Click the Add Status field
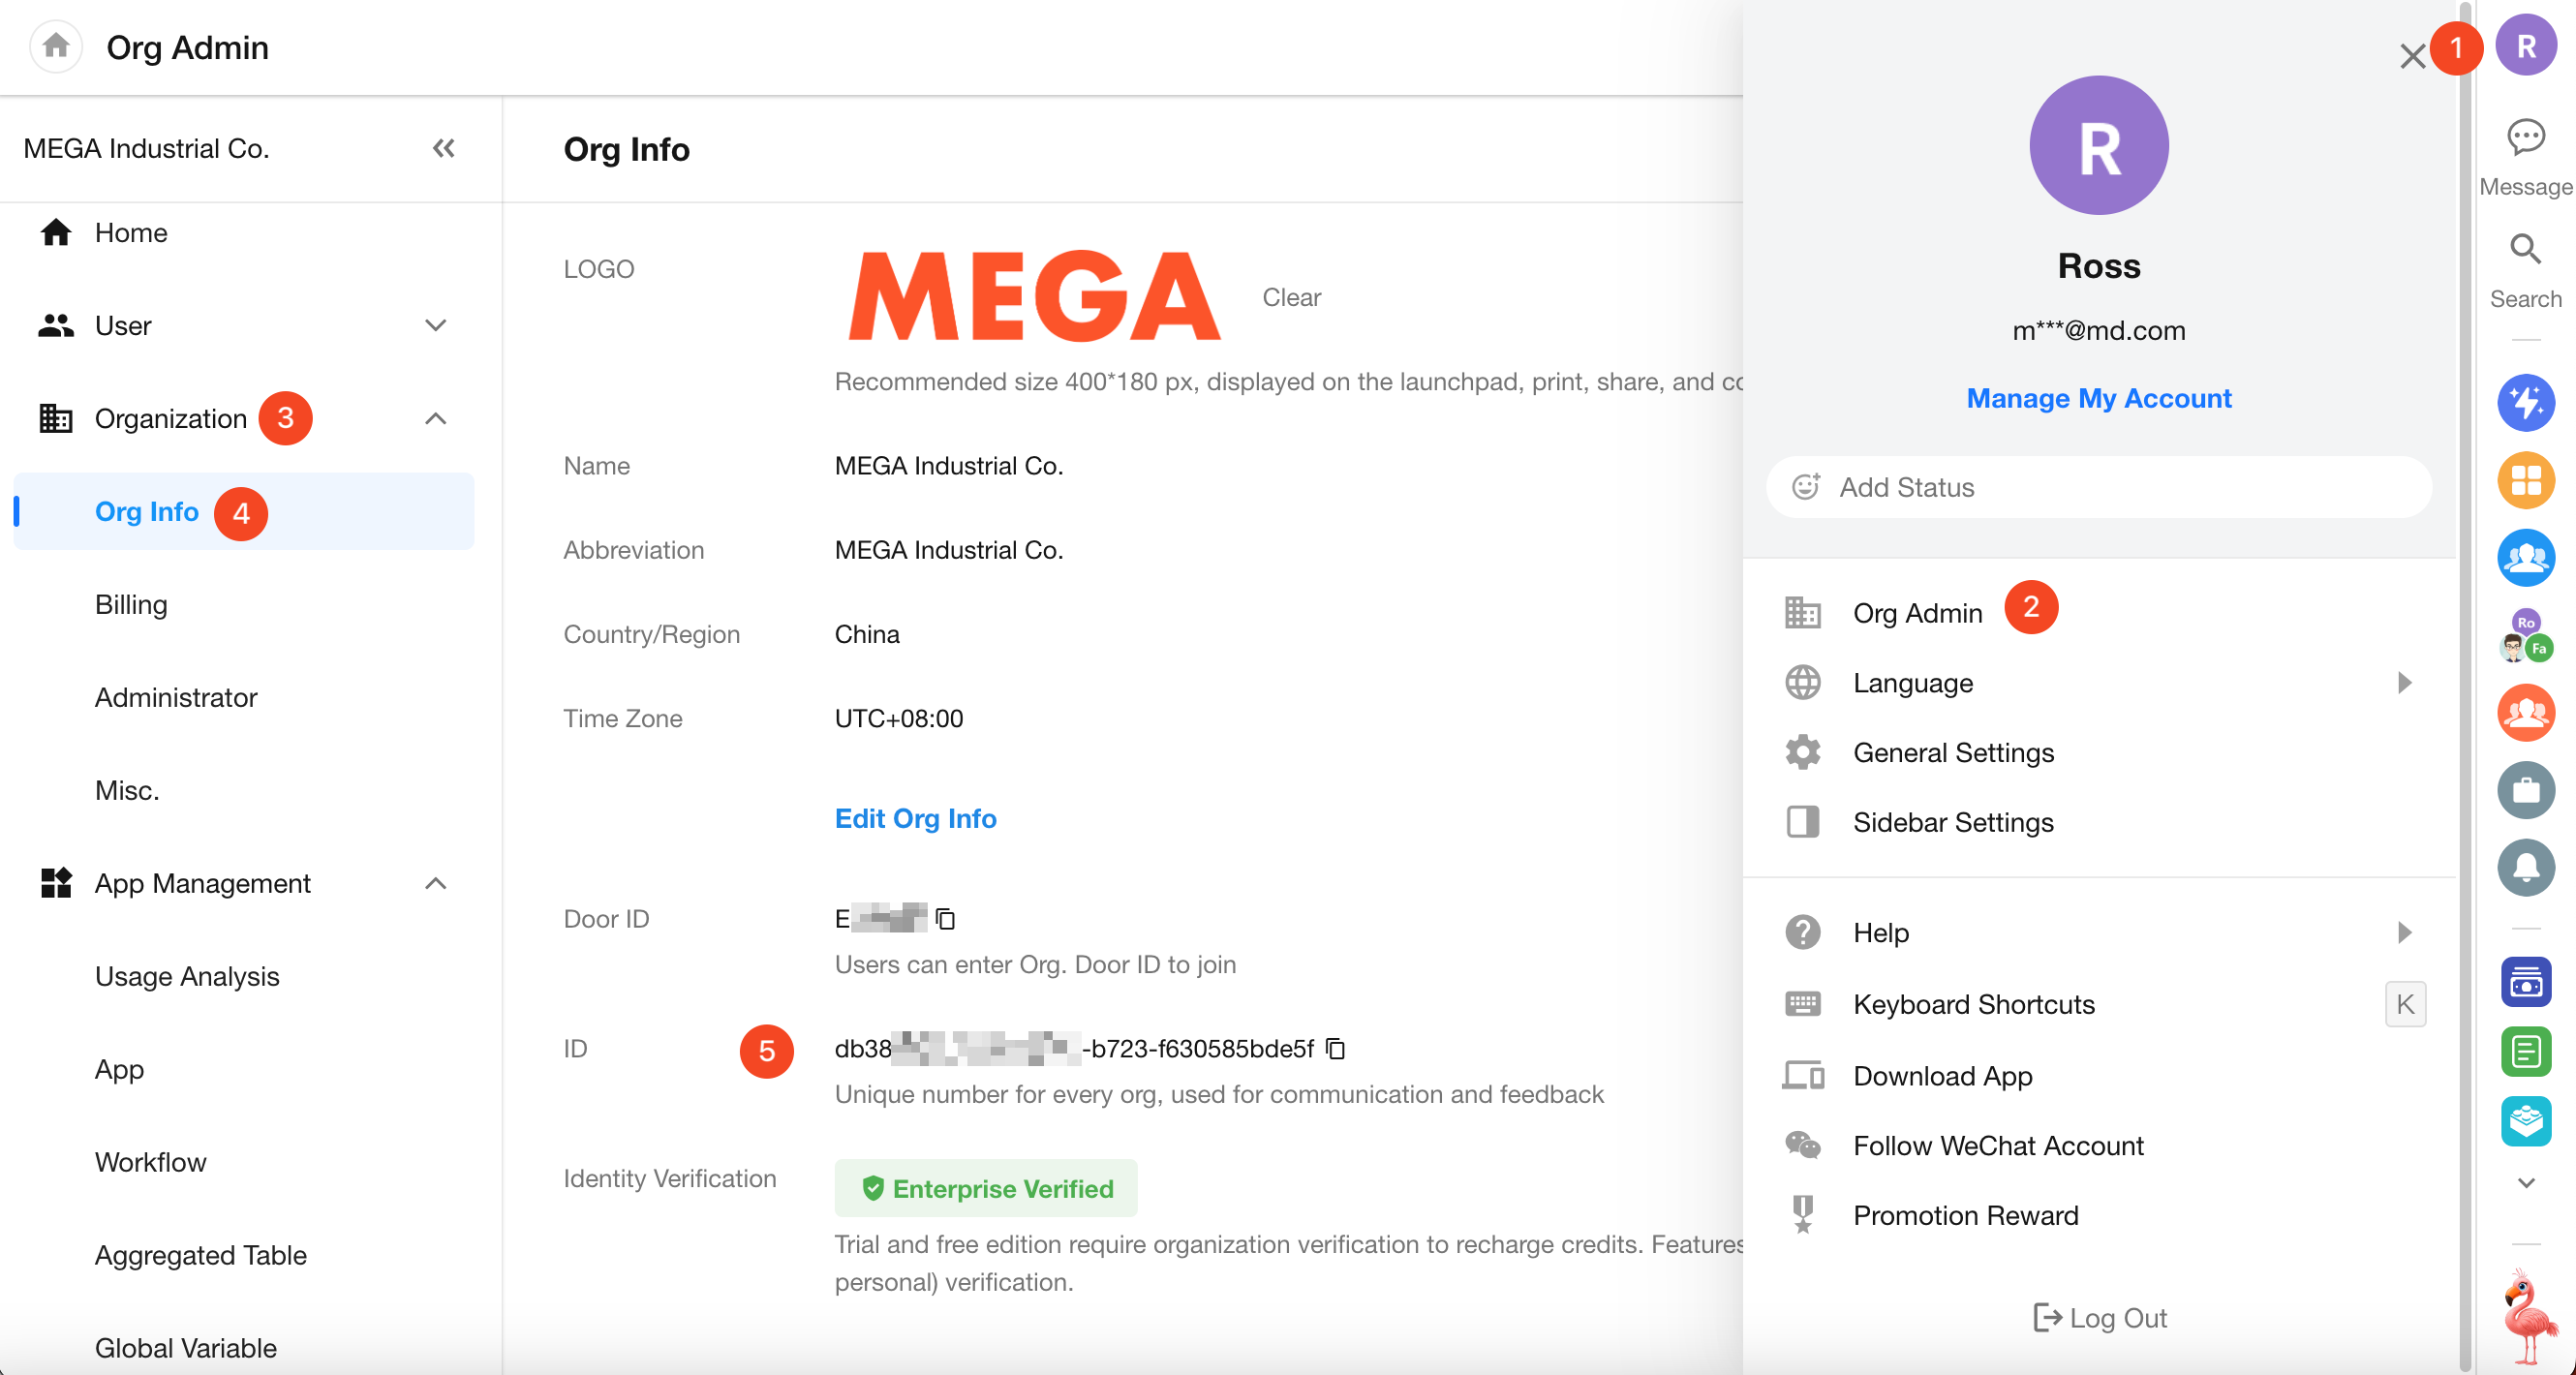Viewport: 2576px width, 1375px height. tap(2098, 487)
